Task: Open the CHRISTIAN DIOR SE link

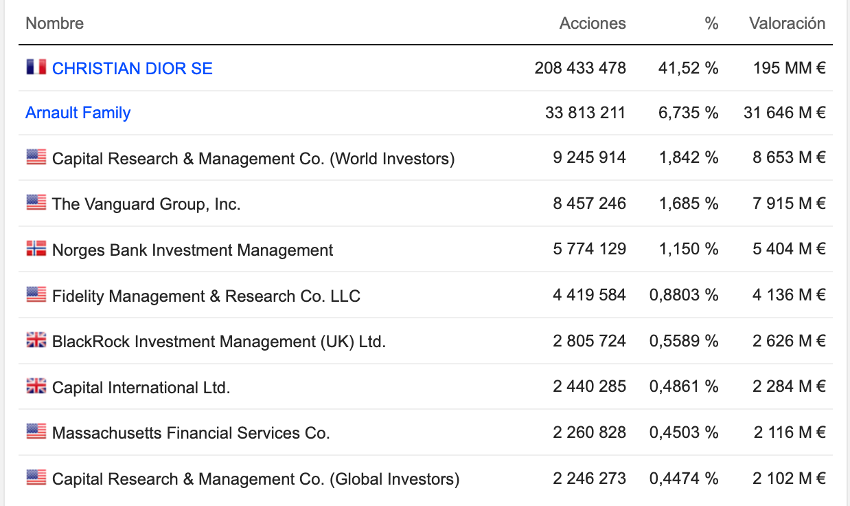Action: (x=132, y=68)
